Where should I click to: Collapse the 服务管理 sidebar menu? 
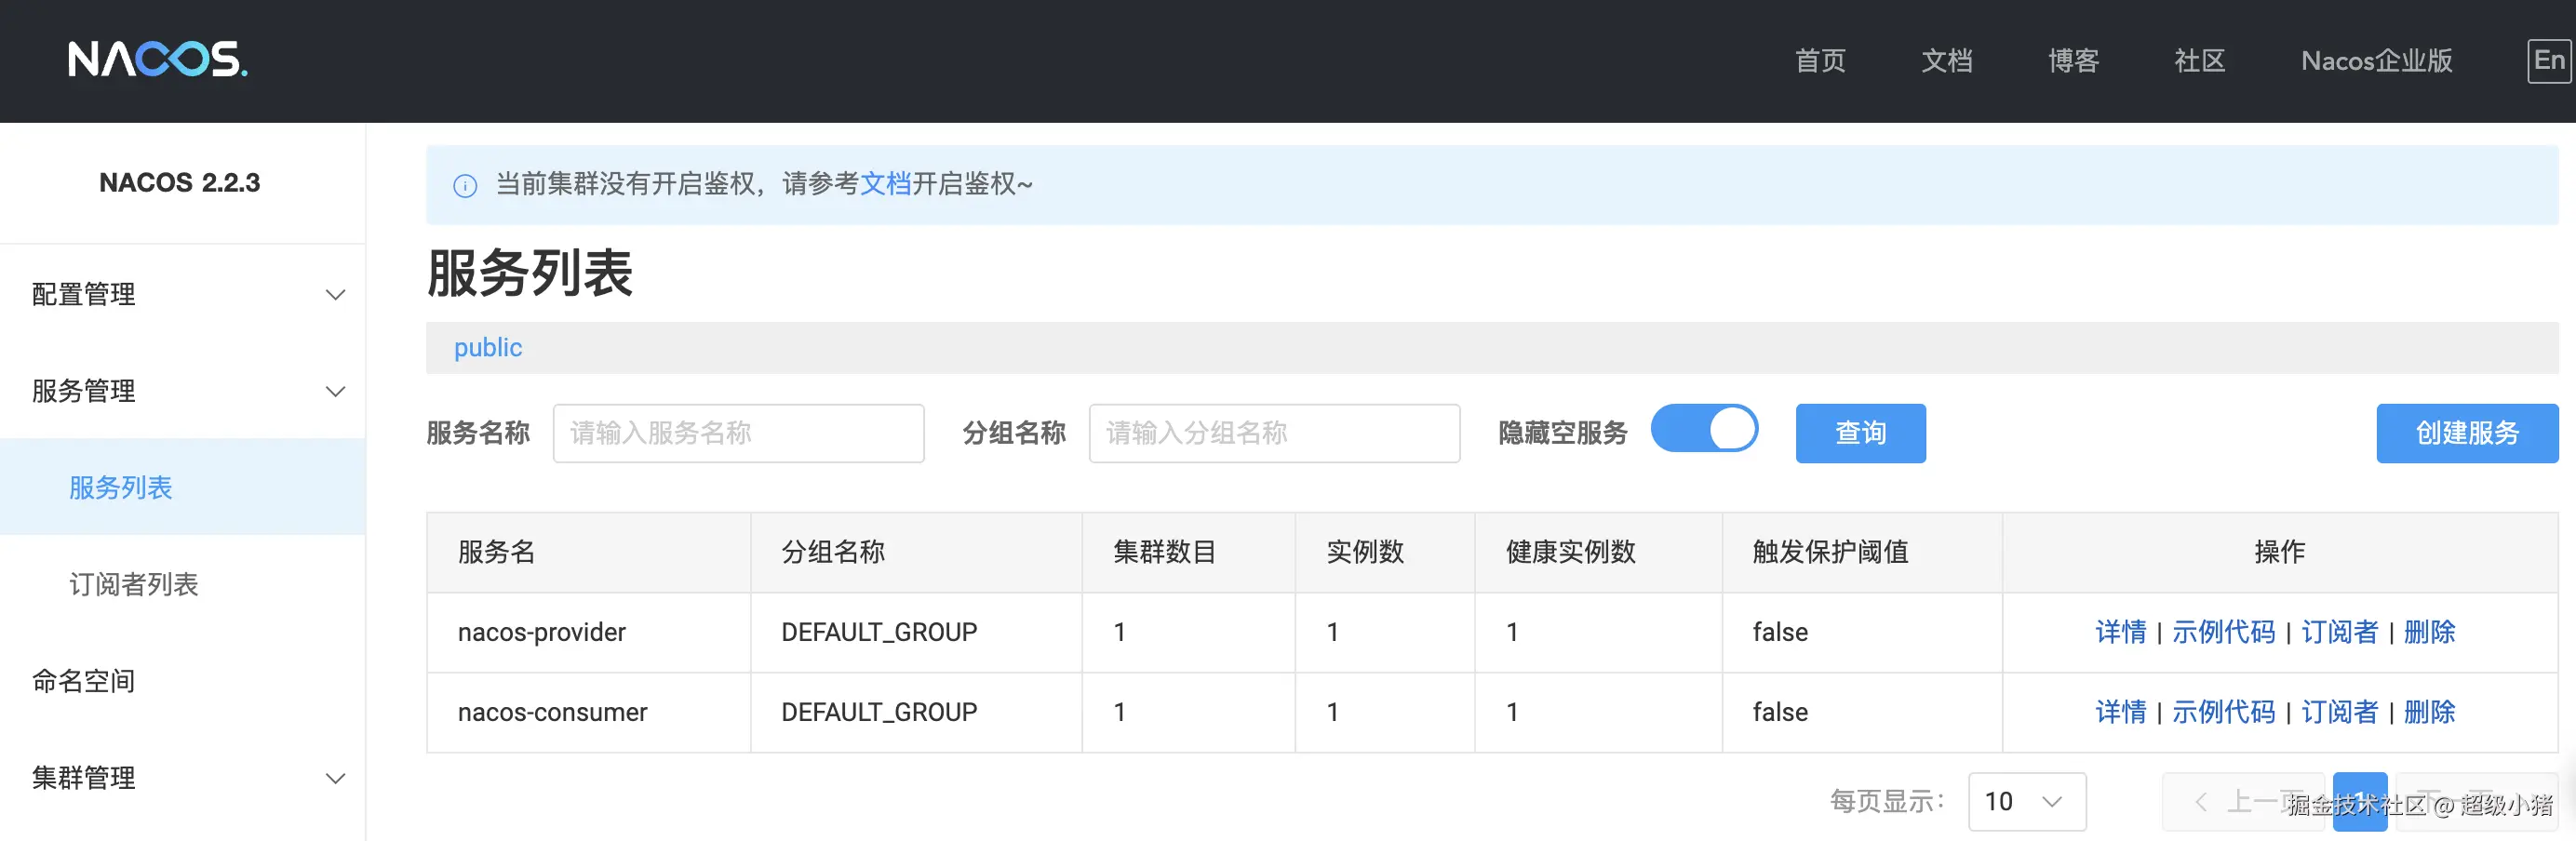[182, 391]
